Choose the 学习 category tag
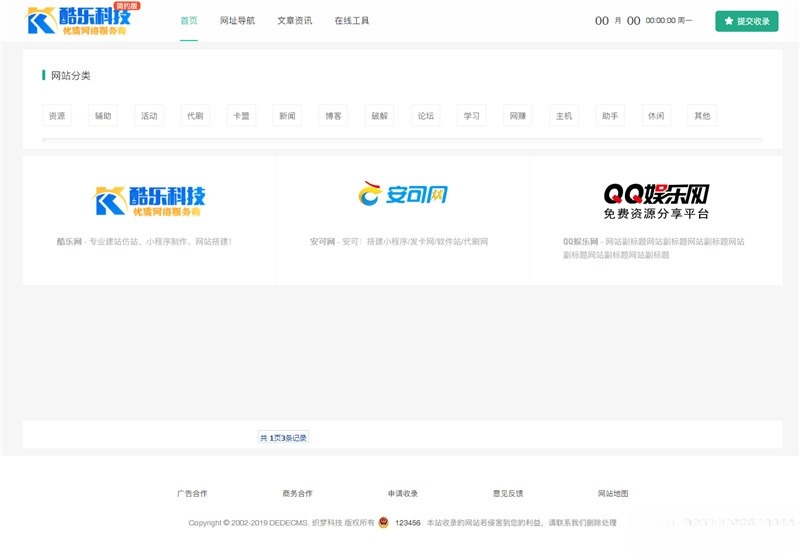 click(x=471, y=116)
